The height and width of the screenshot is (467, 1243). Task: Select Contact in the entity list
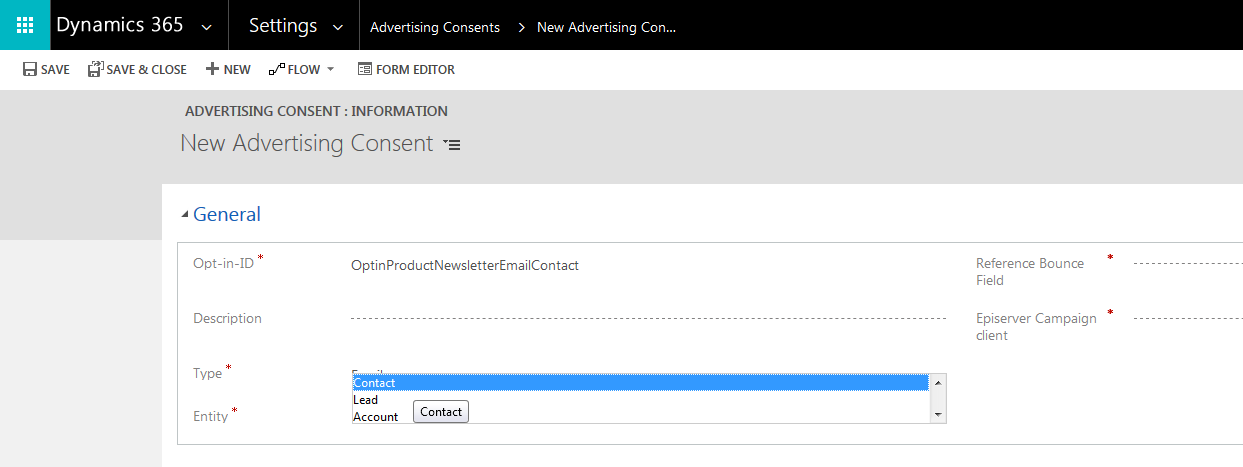[x=640, y=383]
